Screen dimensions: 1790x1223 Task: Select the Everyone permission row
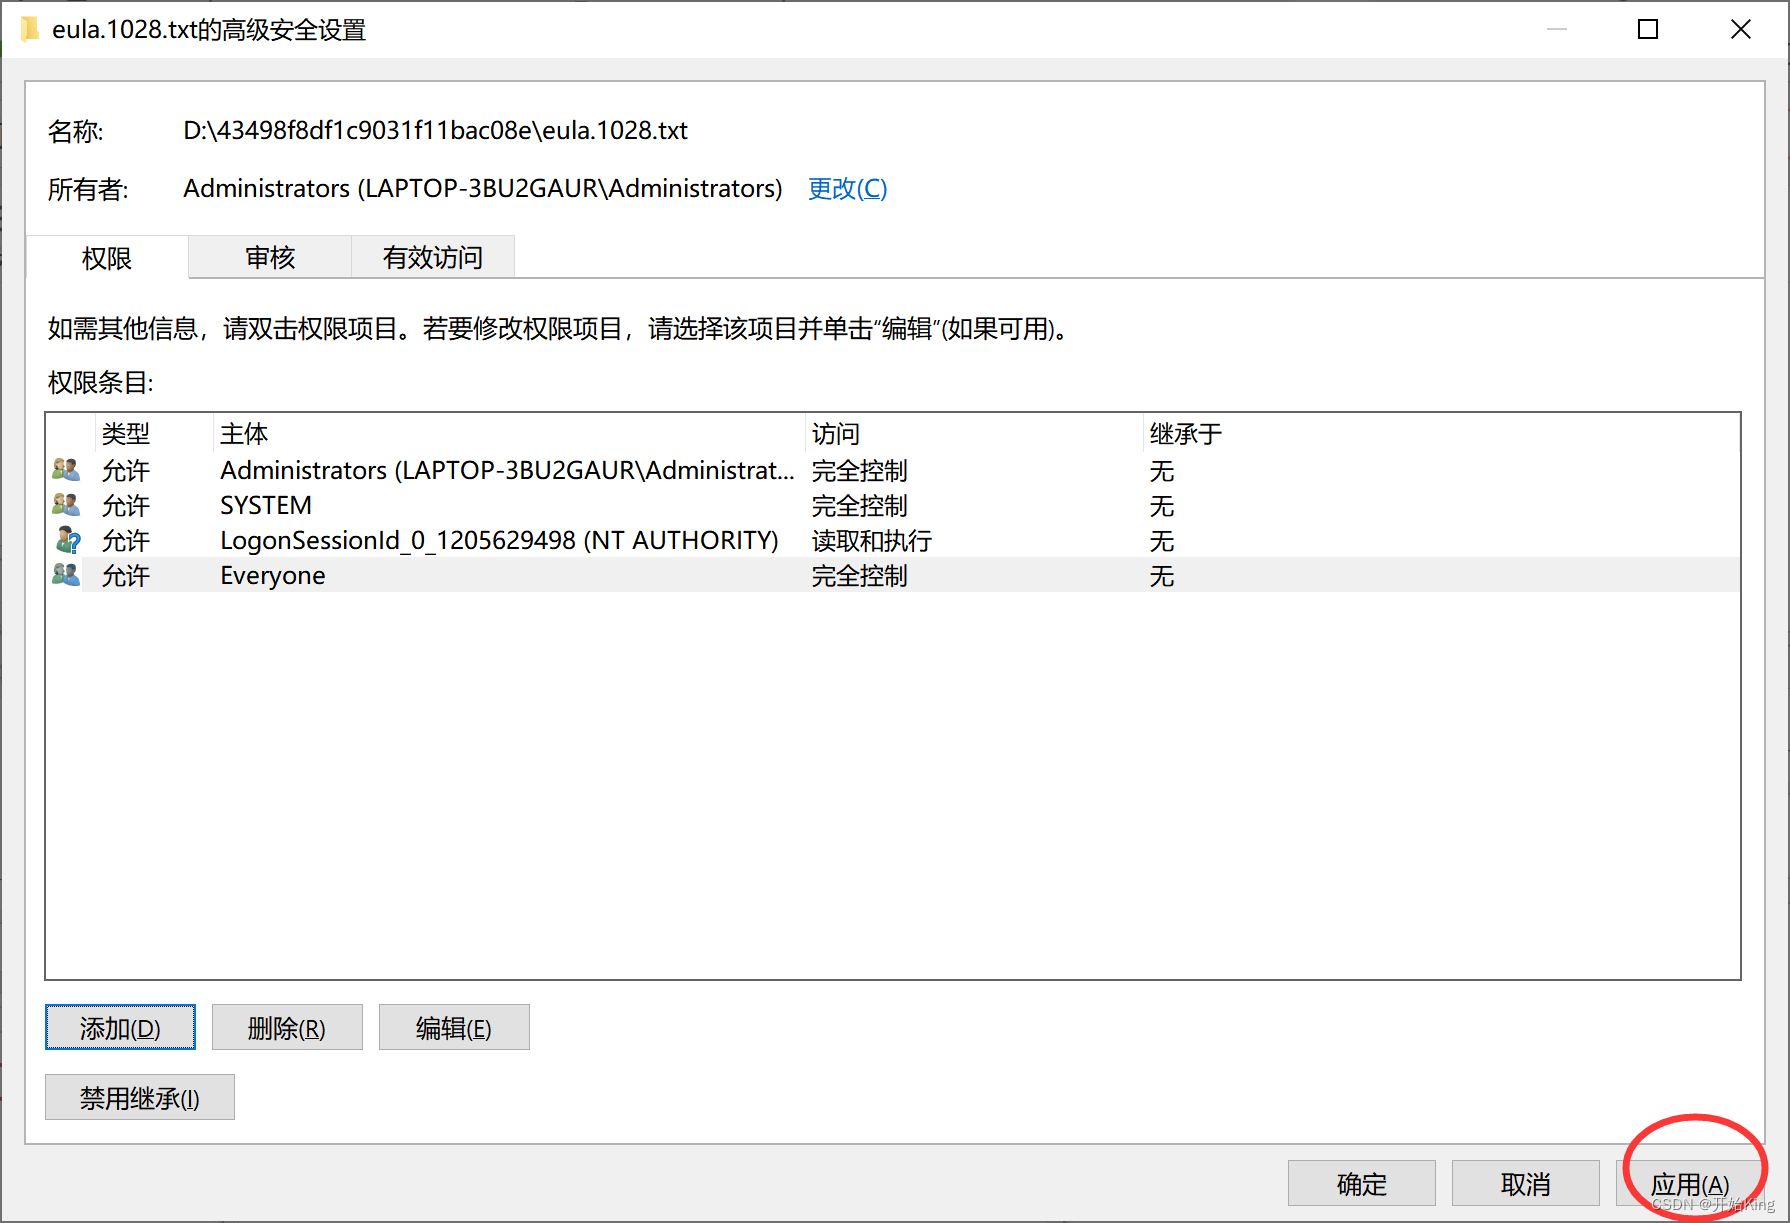tap(893, 575)
